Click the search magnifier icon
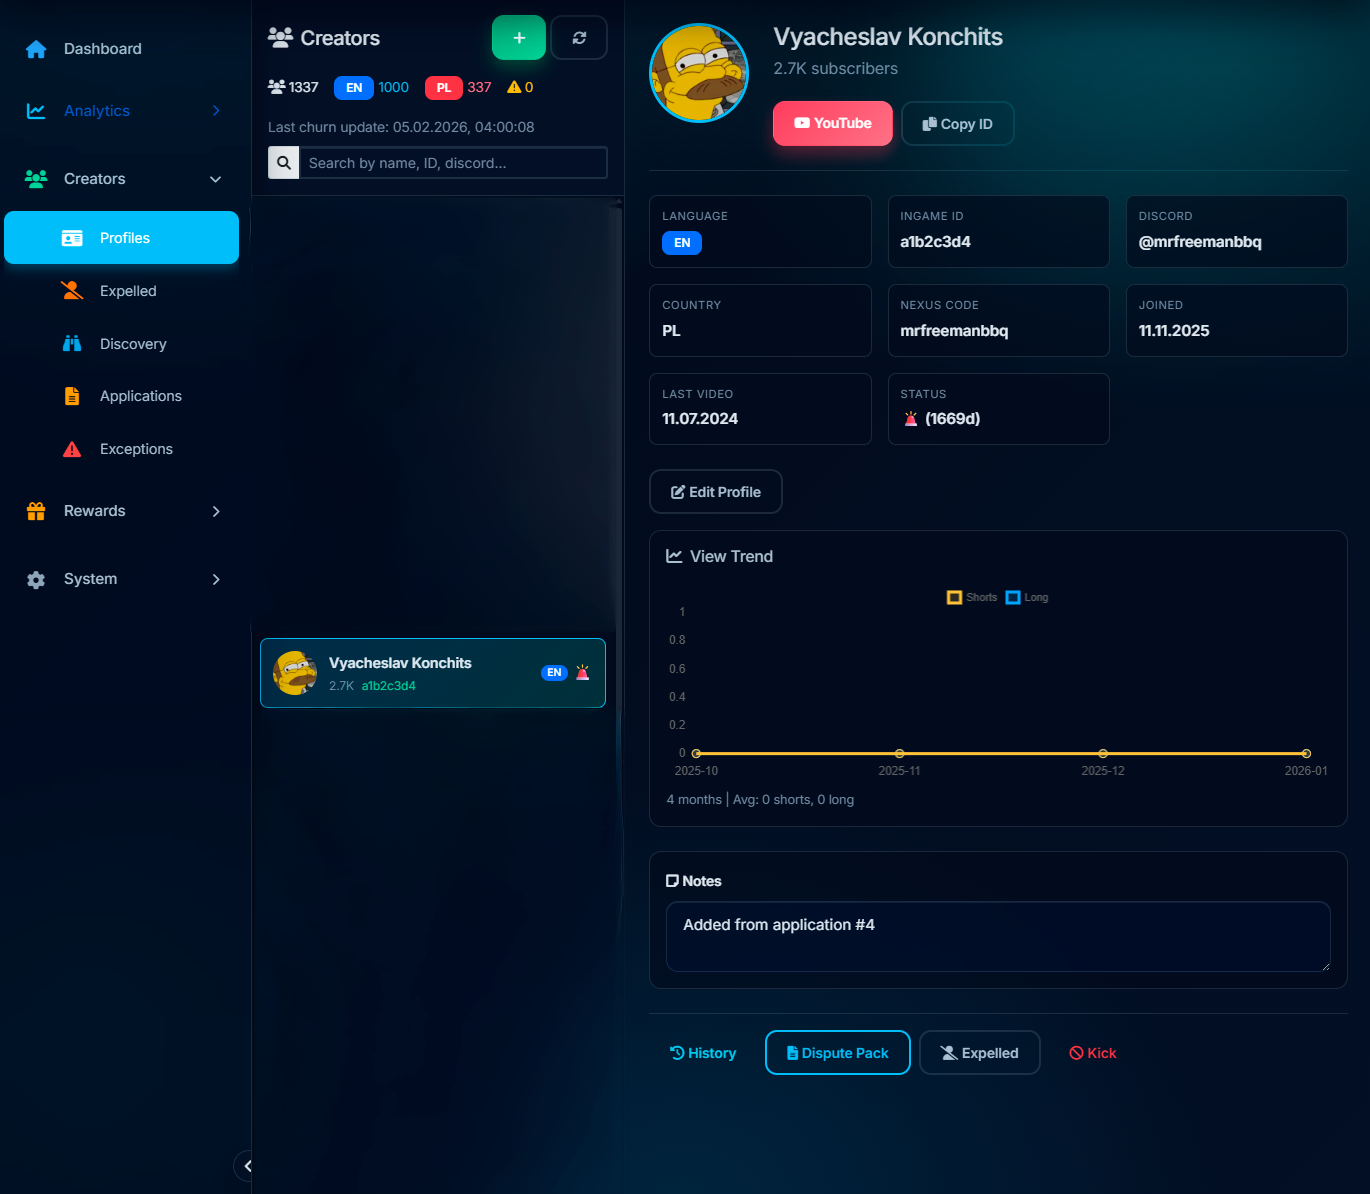The width and height of the screenshot is (1370, 1194). click(x=284, y=163)
